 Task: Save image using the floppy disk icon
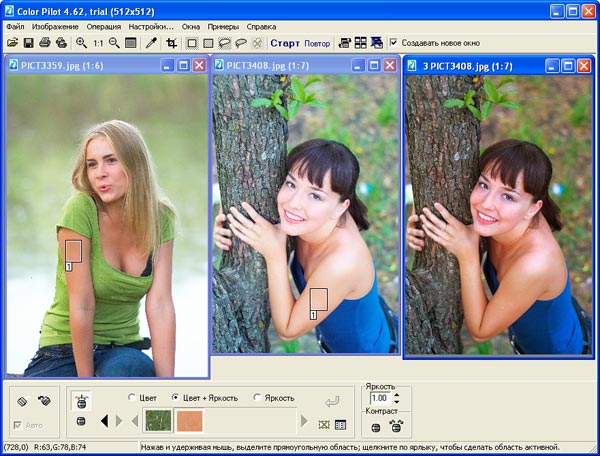pos(28,43)
